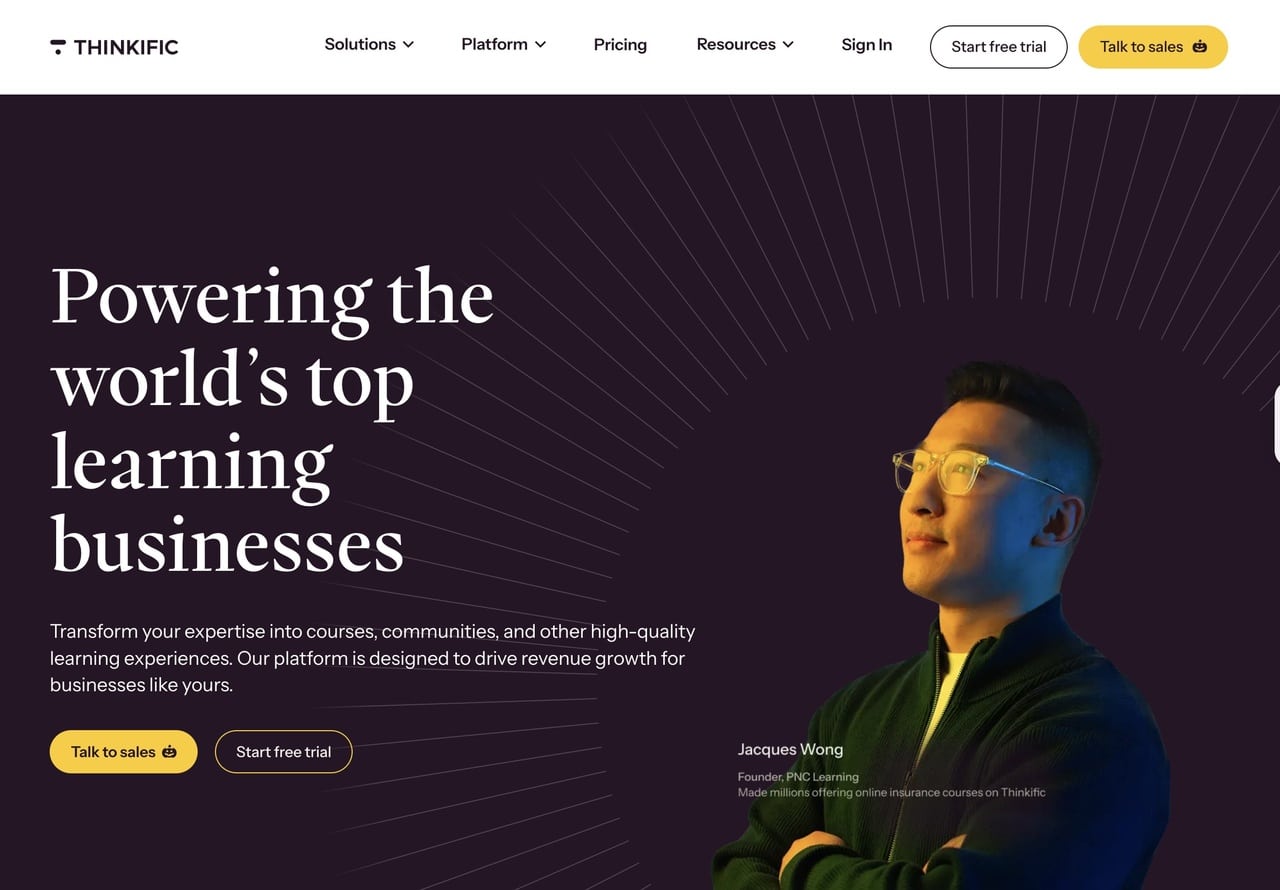1280x890 pixels.
Task: Click the pumpkin icon in header Talk to sales
Action: [x=1199, y=46]
